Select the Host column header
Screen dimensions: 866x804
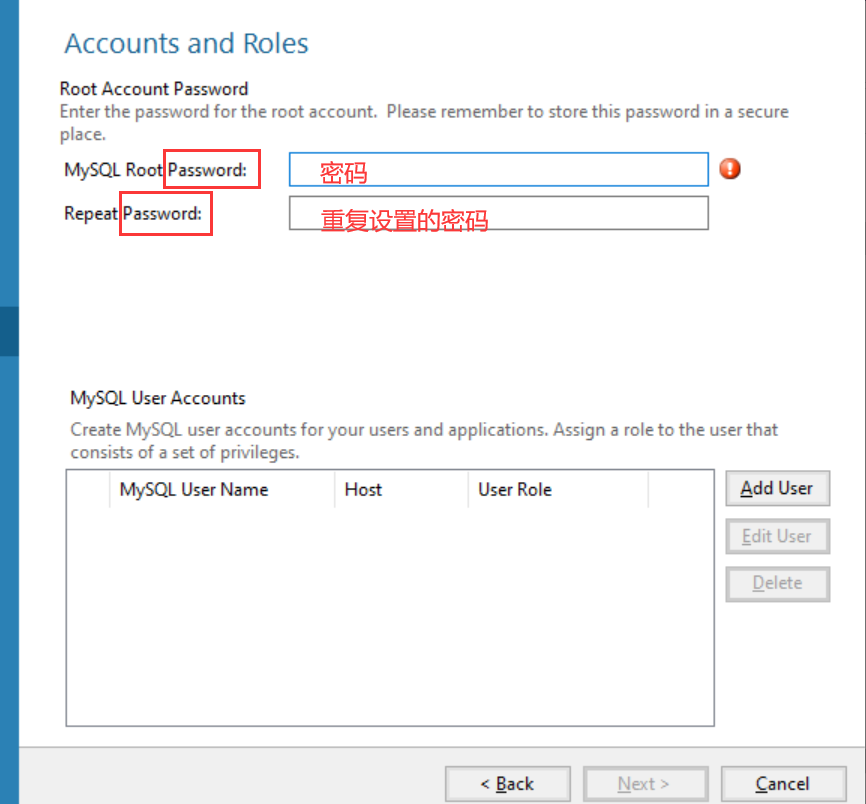click(x=402, y=489)
